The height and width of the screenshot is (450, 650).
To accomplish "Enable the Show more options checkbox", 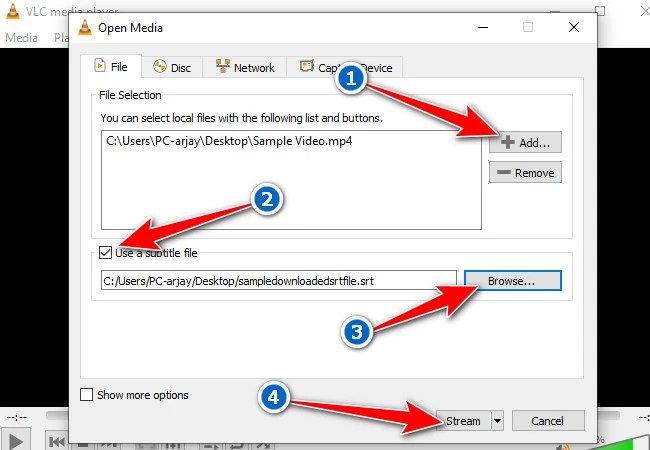I will (x=86, y=394).
